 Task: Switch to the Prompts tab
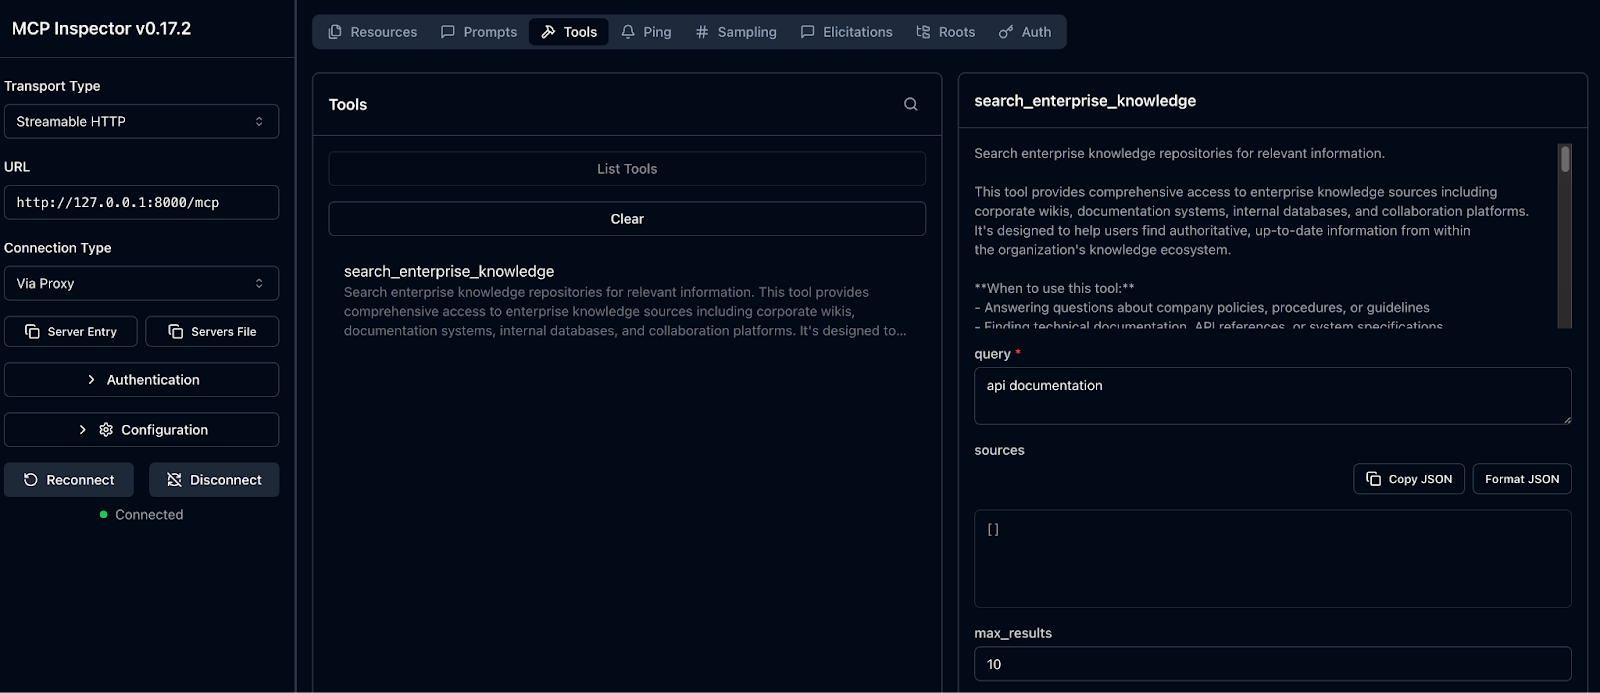[x=479, y=32]
